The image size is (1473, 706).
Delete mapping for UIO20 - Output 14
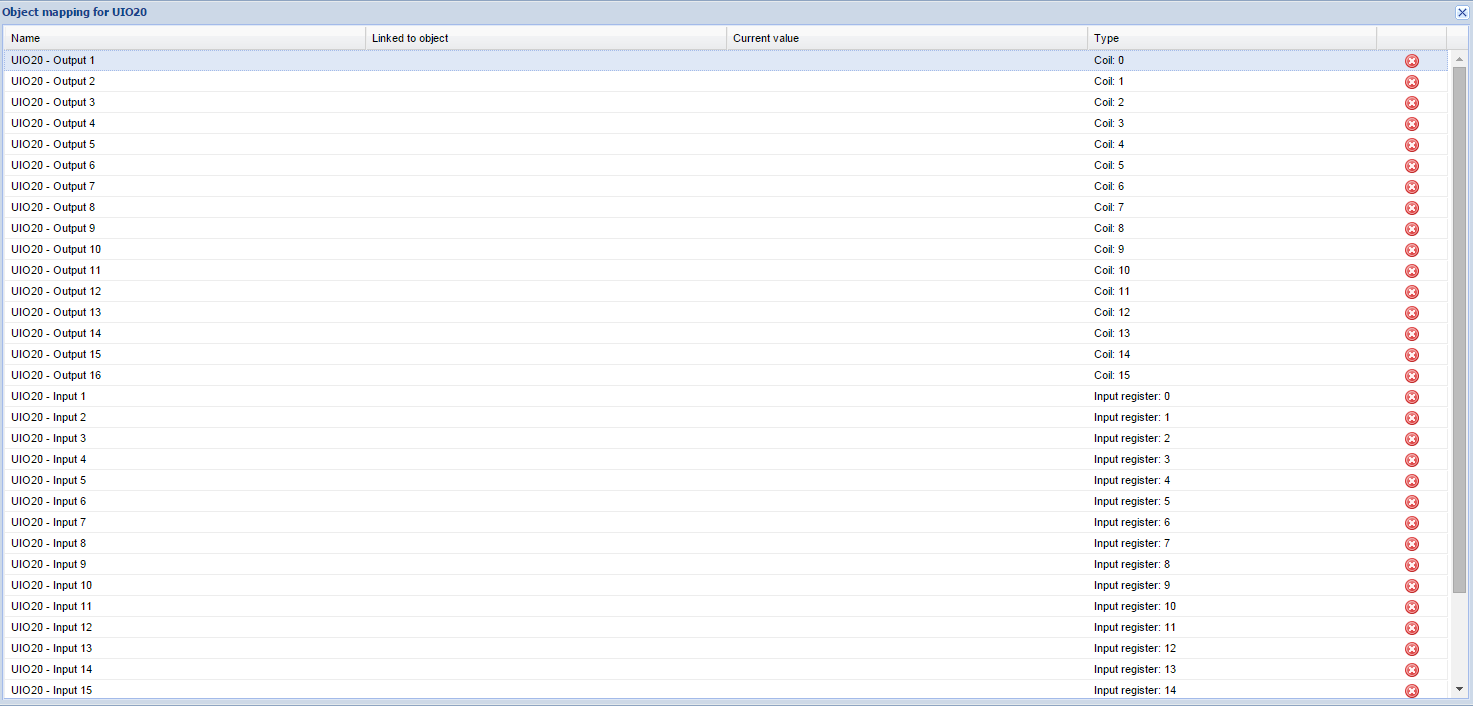[1412, 334]
